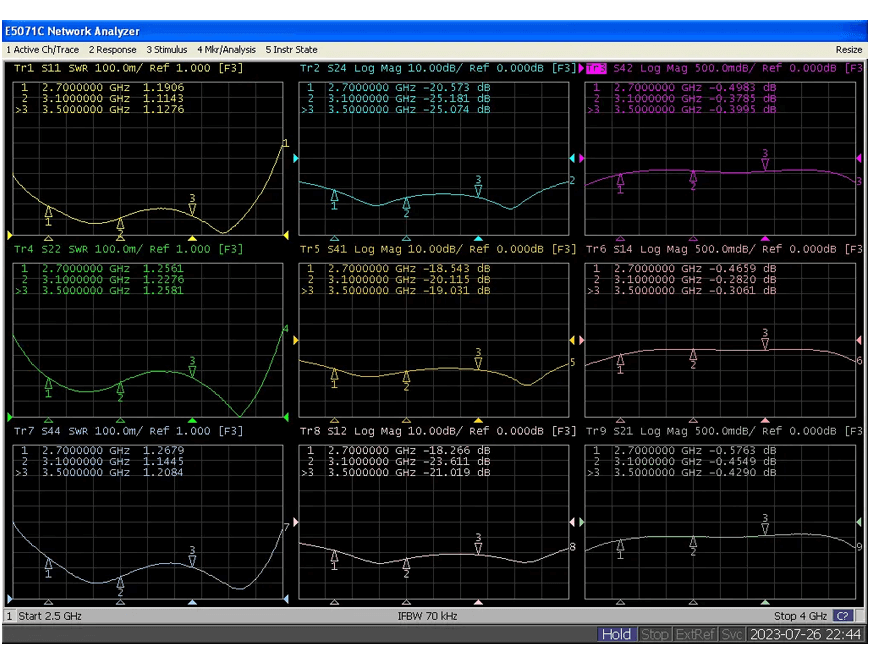Open the Stimulus menu
This screenshot has height=653, width=870.
(x=167, y=50)
